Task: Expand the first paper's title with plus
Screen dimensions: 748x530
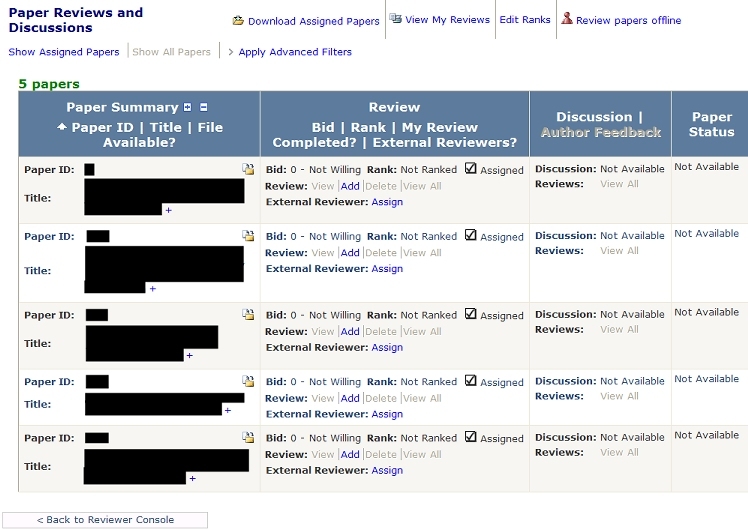Action: [x=168, y=210]
